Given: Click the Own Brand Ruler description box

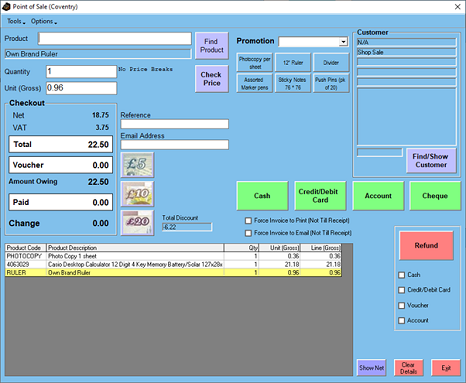Looking at the screenshot, I should pos(98,54).
